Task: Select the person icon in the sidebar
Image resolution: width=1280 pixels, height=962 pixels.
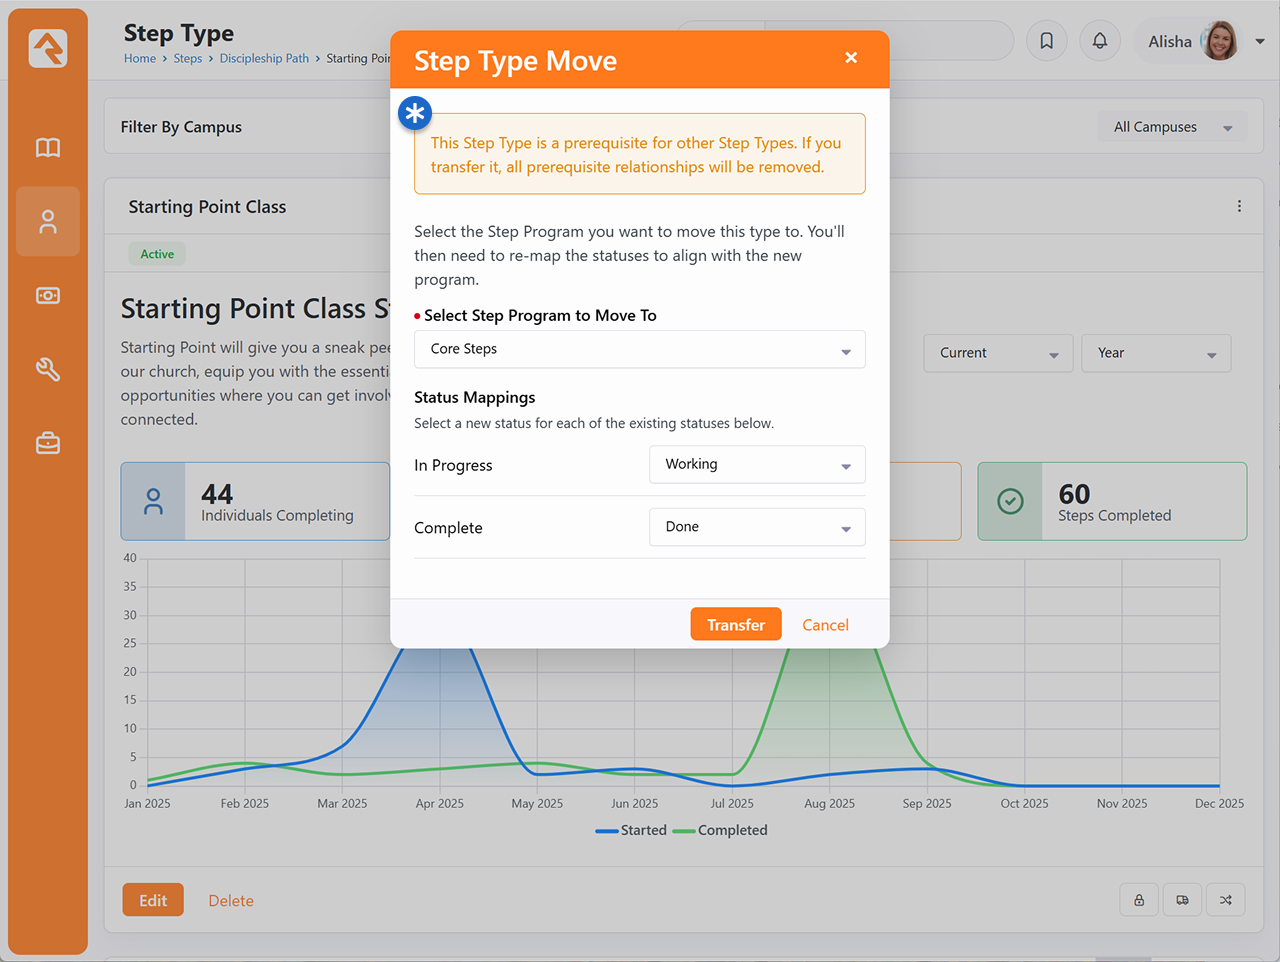Action: tap(48, 221)
